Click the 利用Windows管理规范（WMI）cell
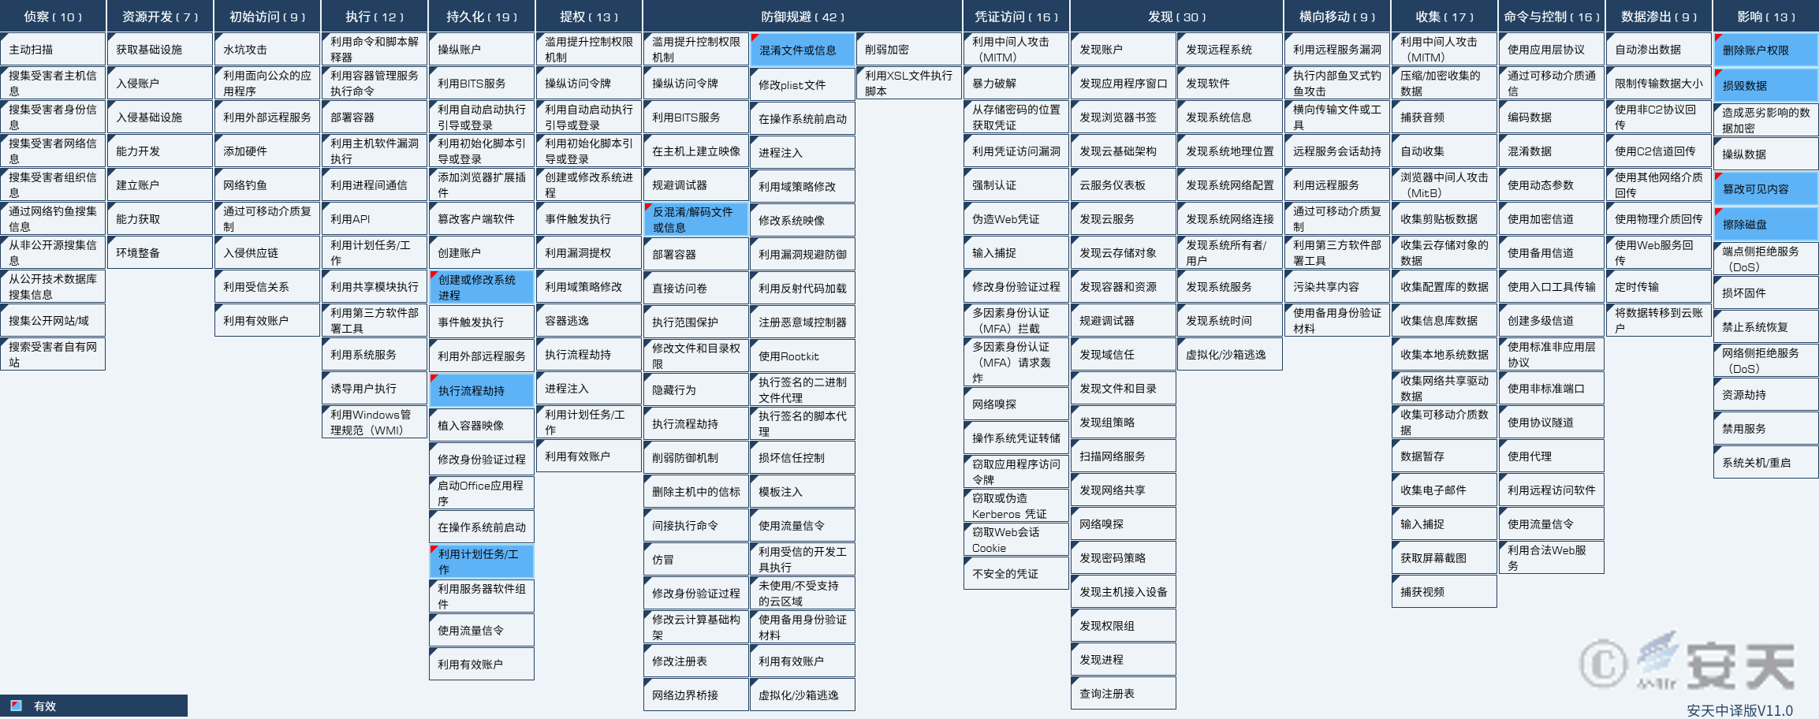This screenshot has height=719, width=1819. [374, 422]
